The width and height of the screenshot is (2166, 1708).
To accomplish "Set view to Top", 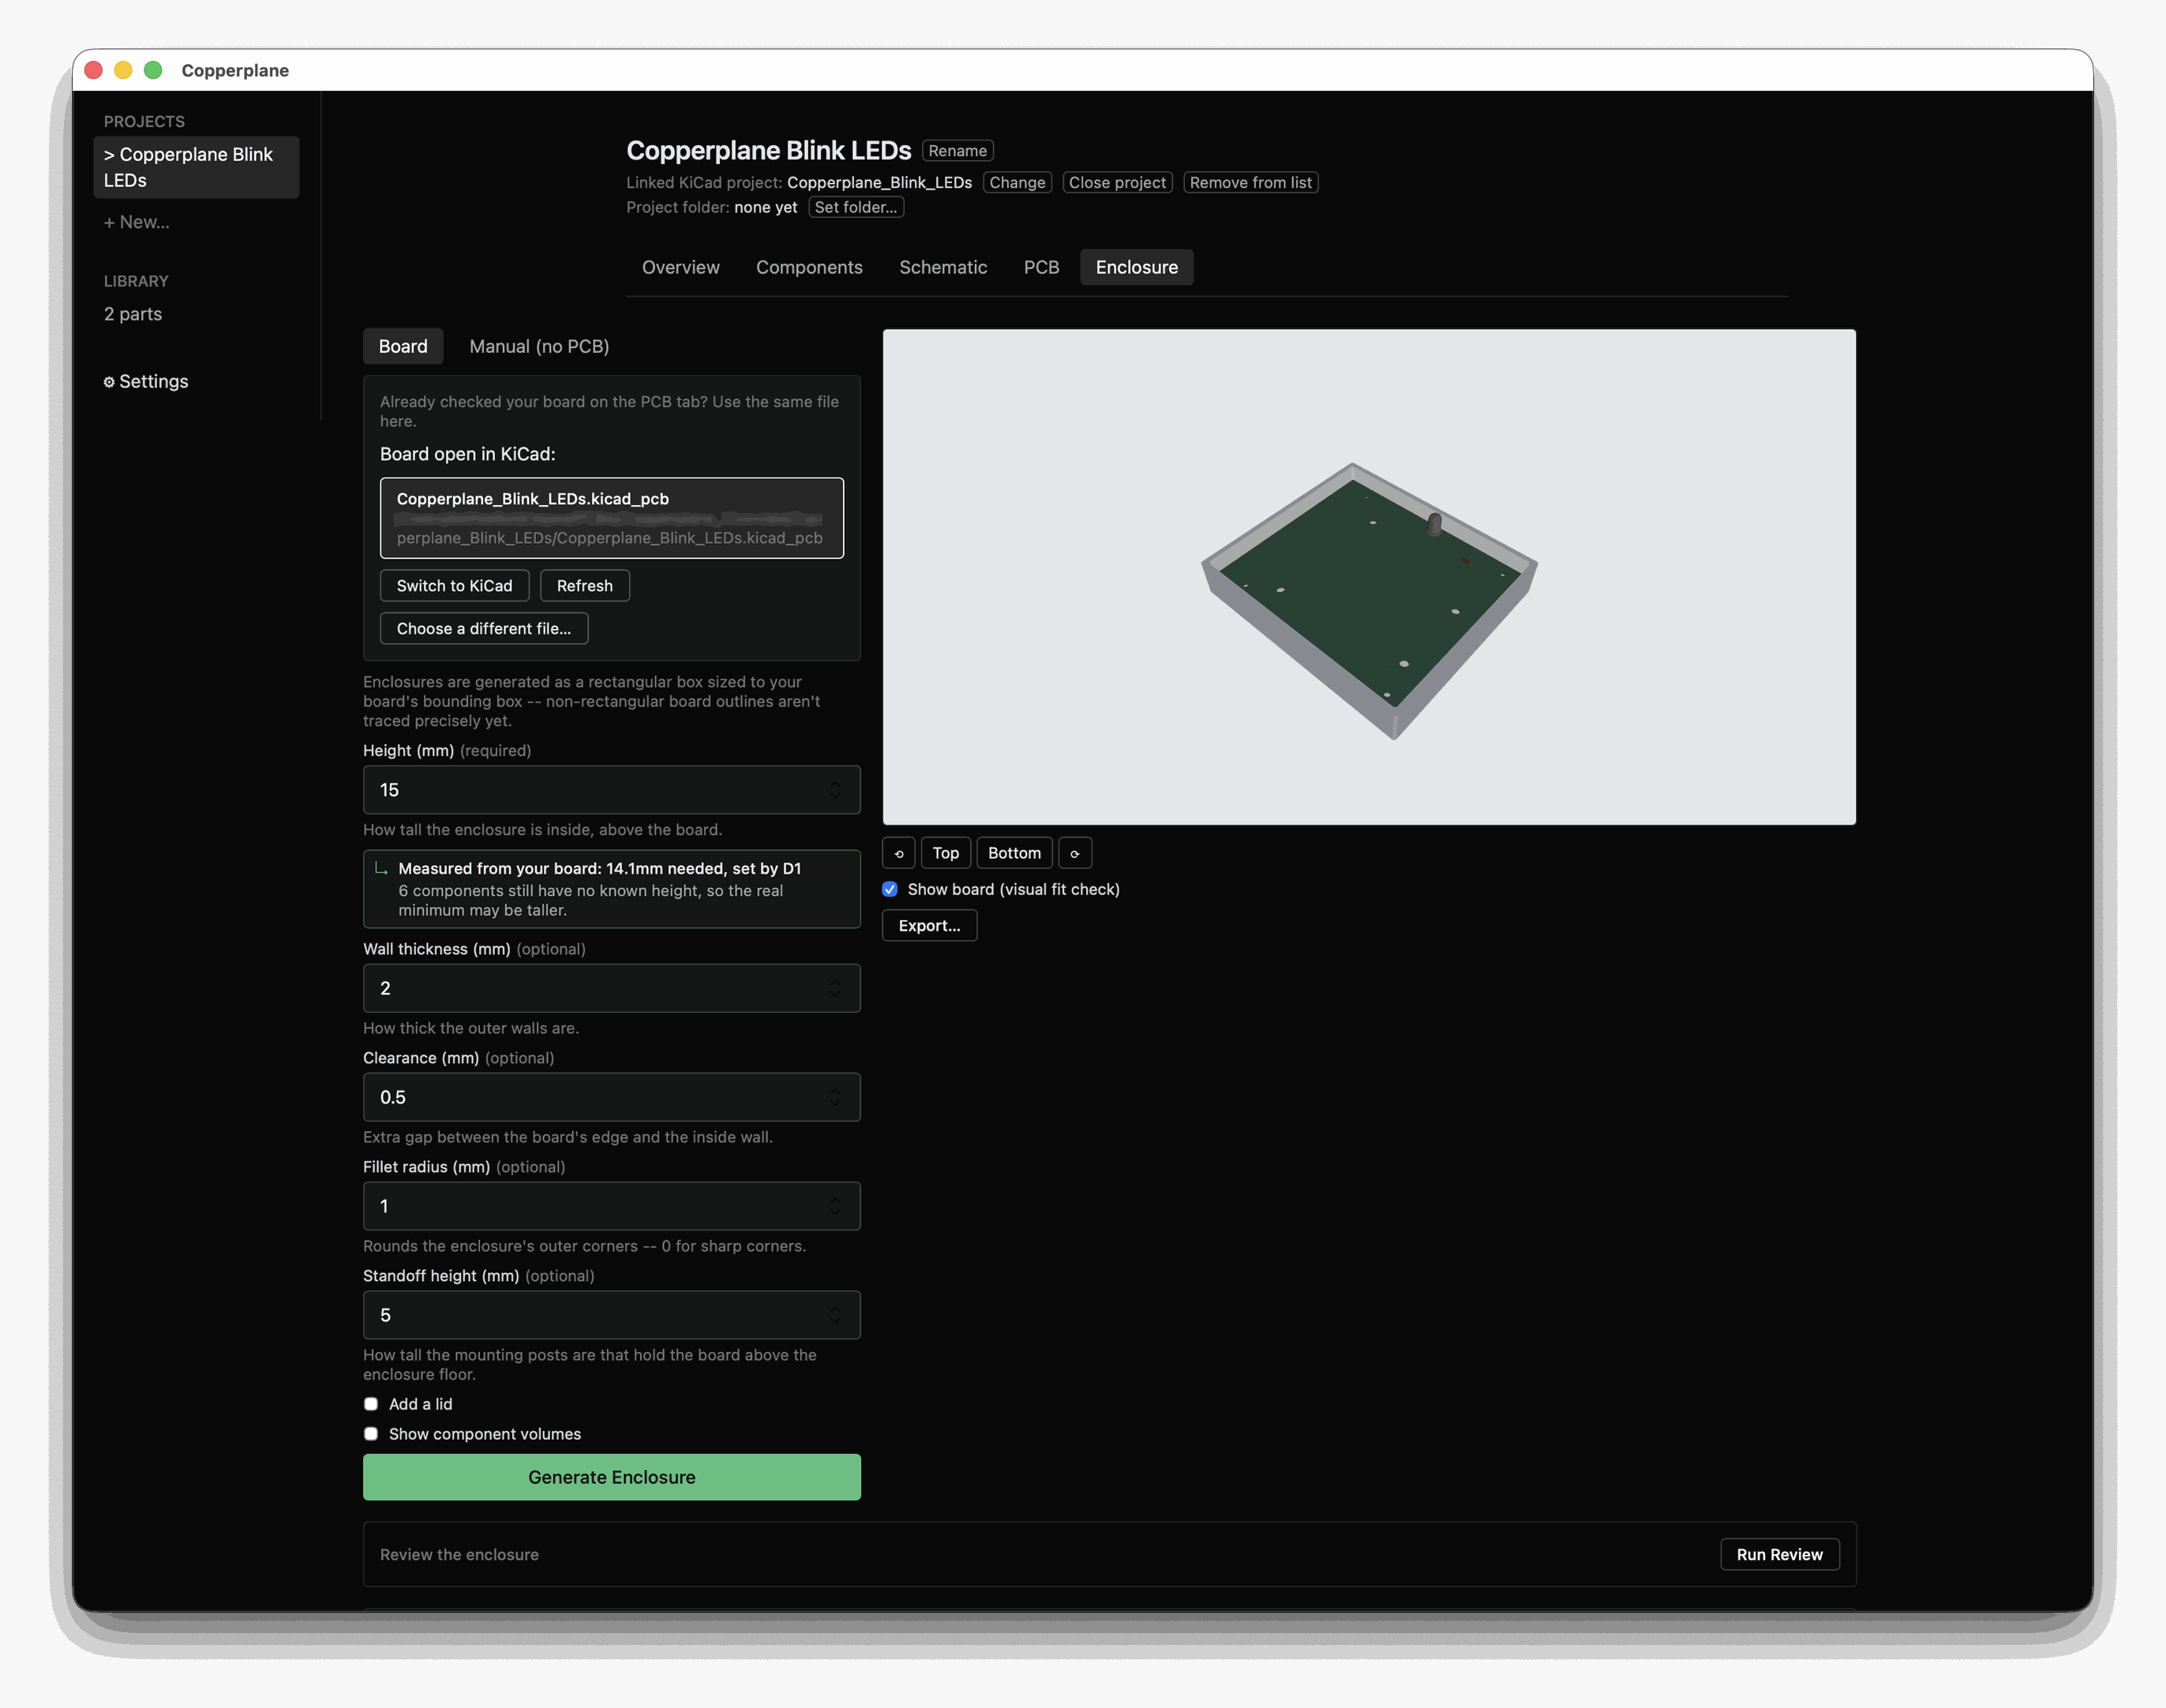I will pos(945,853).
